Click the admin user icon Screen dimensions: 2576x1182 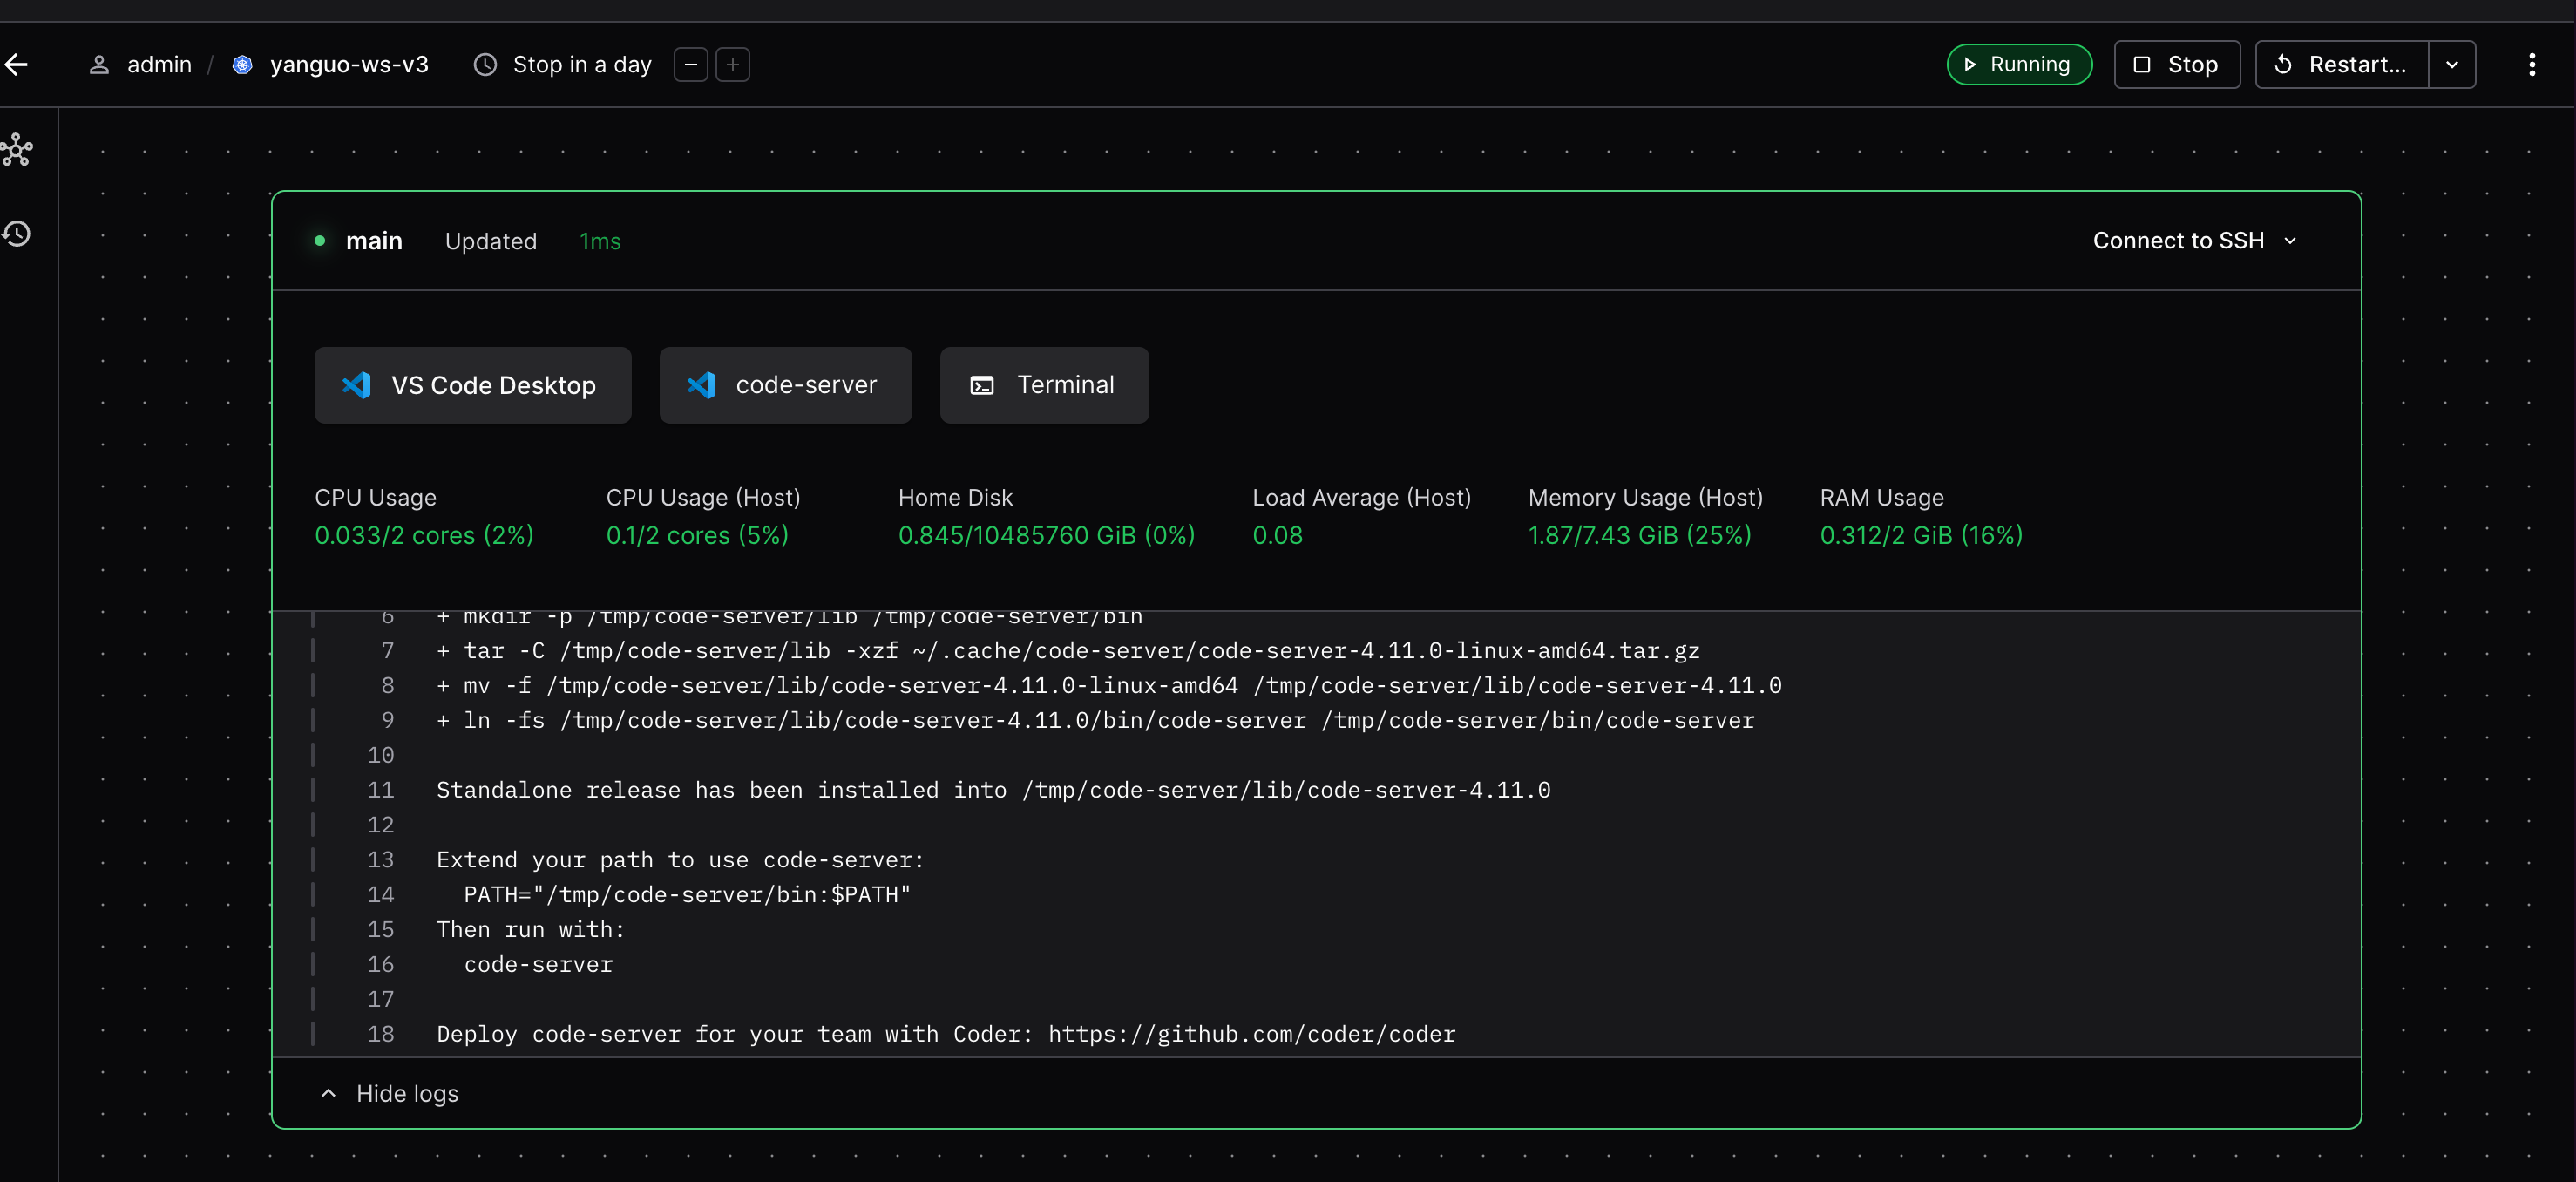(99, 65)
